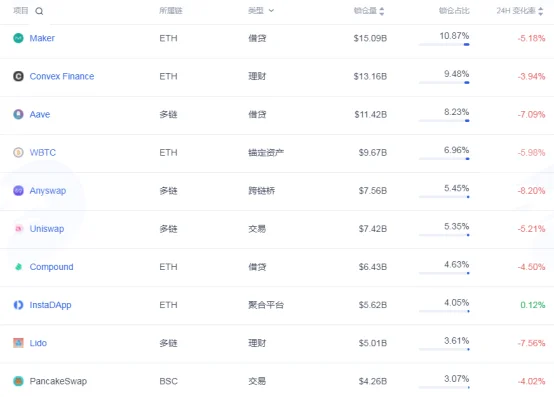Click the Maker 10.87% share progress bar
Screen dimensions: 554x397
444,45
